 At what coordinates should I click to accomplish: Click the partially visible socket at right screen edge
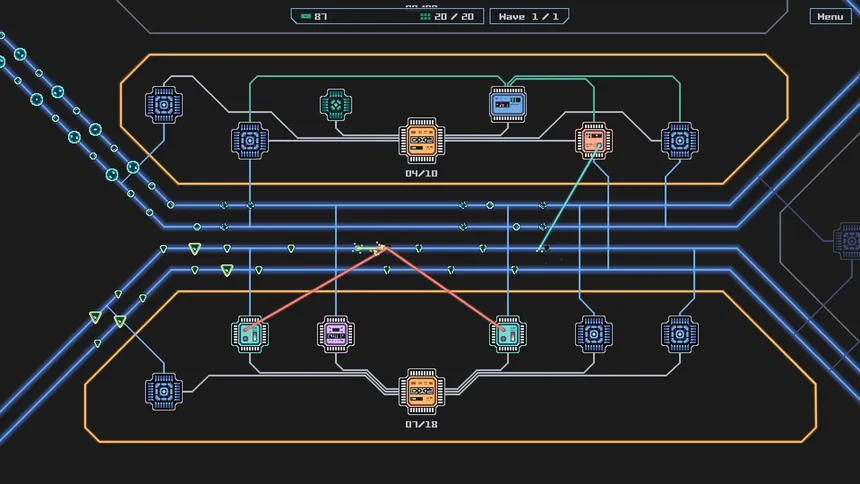click(x=847, y=240)
